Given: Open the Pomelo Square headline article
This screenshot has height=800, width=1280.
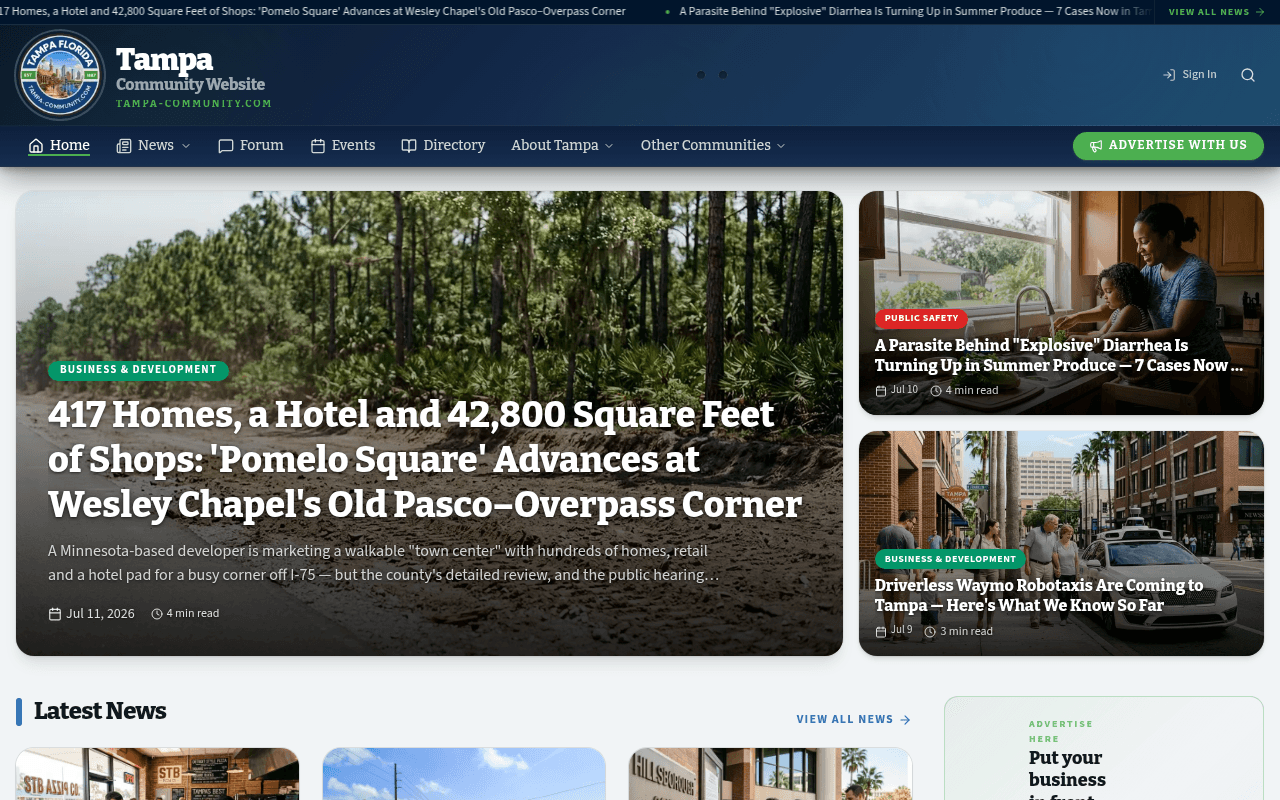Looking at the screenshot, I should coord(425,459).
